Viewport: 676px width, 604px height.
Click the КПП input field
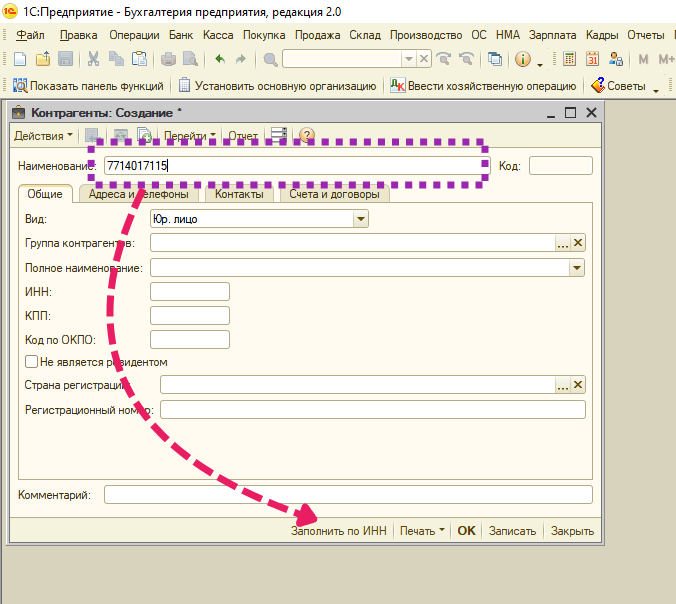(x=190, y=316)
